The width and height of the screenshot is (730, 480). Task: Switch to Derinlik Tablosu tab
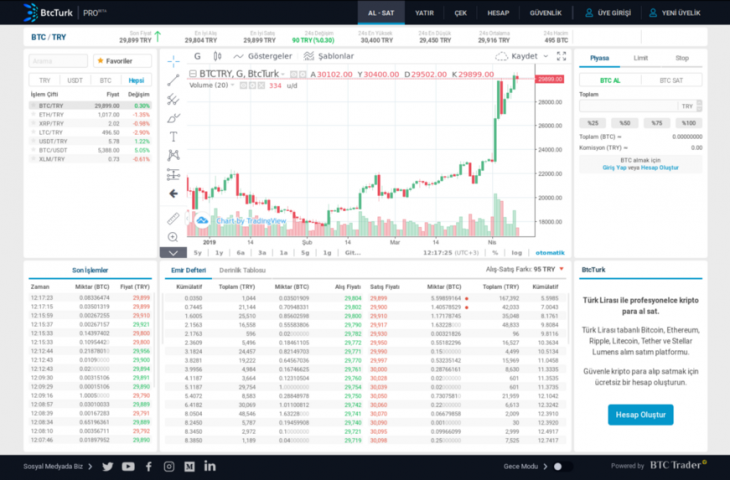242,270
